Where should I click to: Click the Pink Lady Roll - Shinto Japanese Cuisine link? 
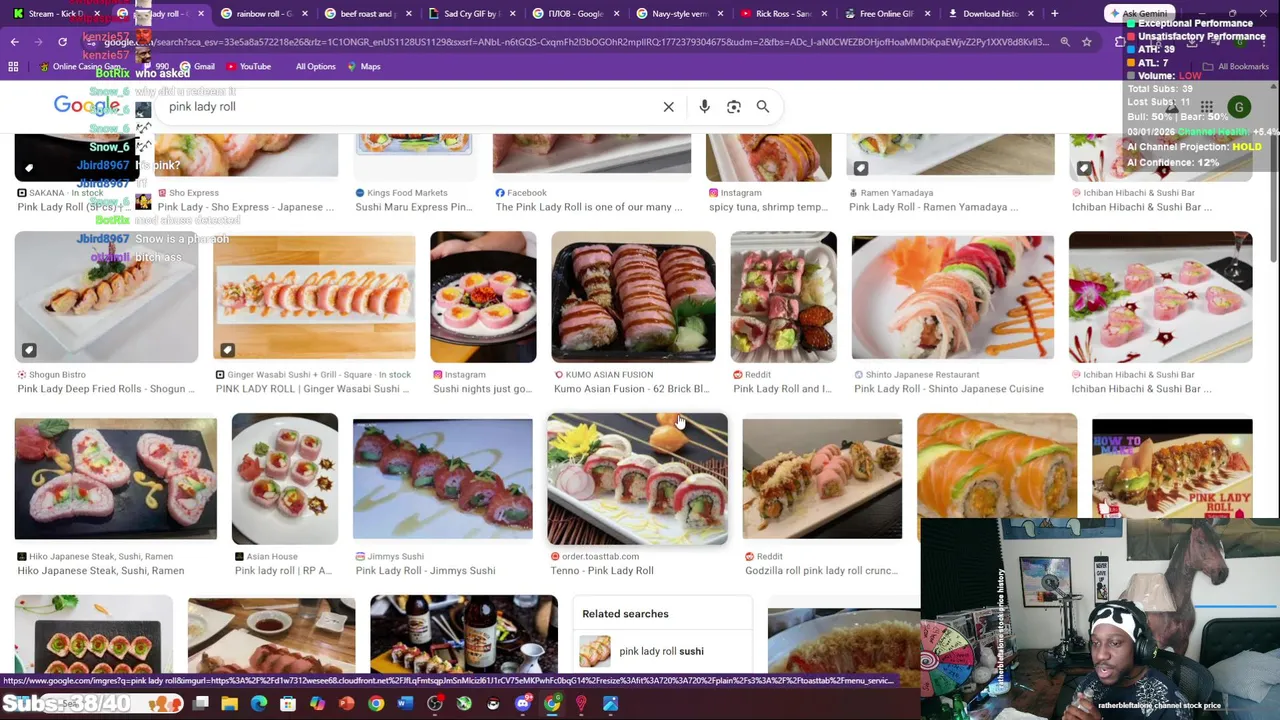[x=948, y=389]
